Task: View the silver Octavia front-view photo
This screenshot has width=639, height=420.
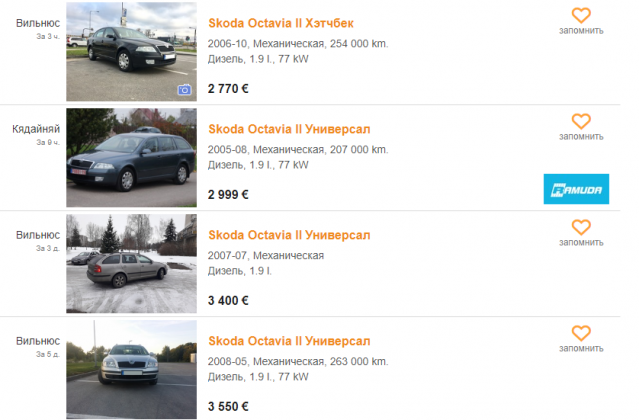Action: tap(131, 369)
